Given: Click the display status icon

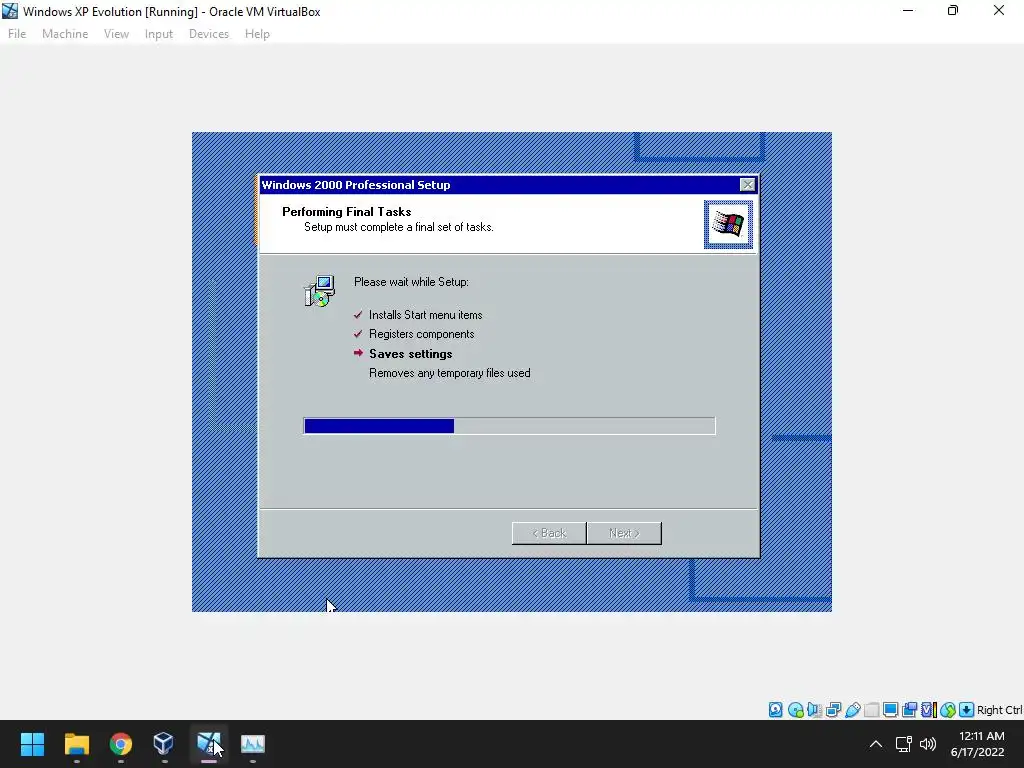Looking at the screenshot, I should point(890,710).
